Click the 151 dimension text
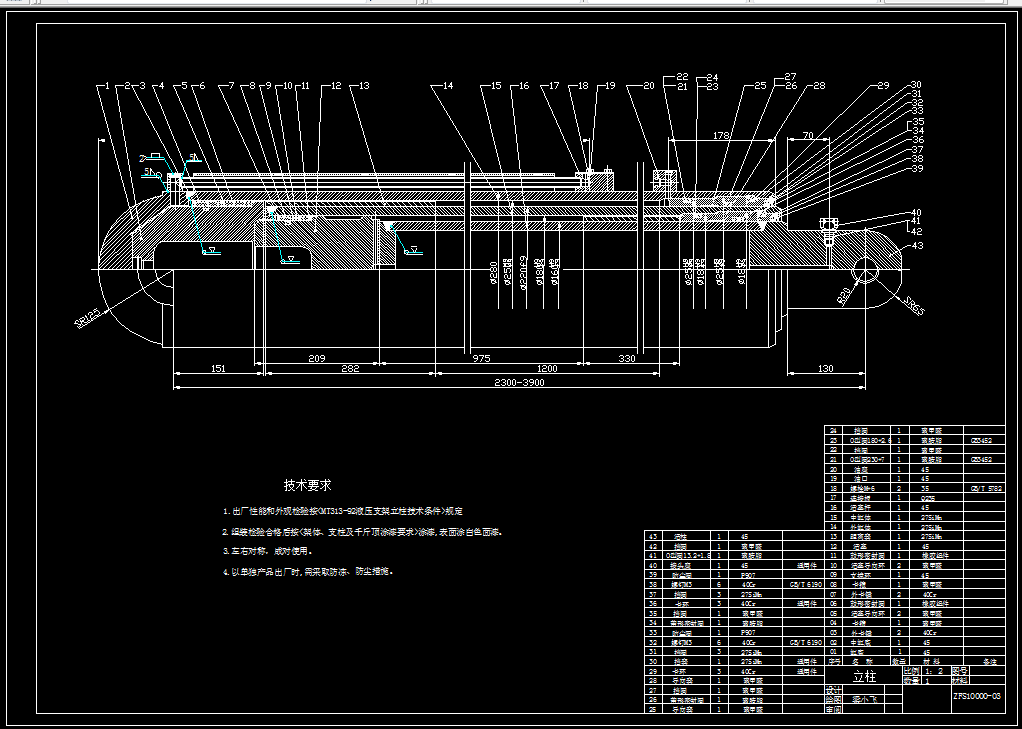Viewport: 1022px width, 729px height. 218,368
